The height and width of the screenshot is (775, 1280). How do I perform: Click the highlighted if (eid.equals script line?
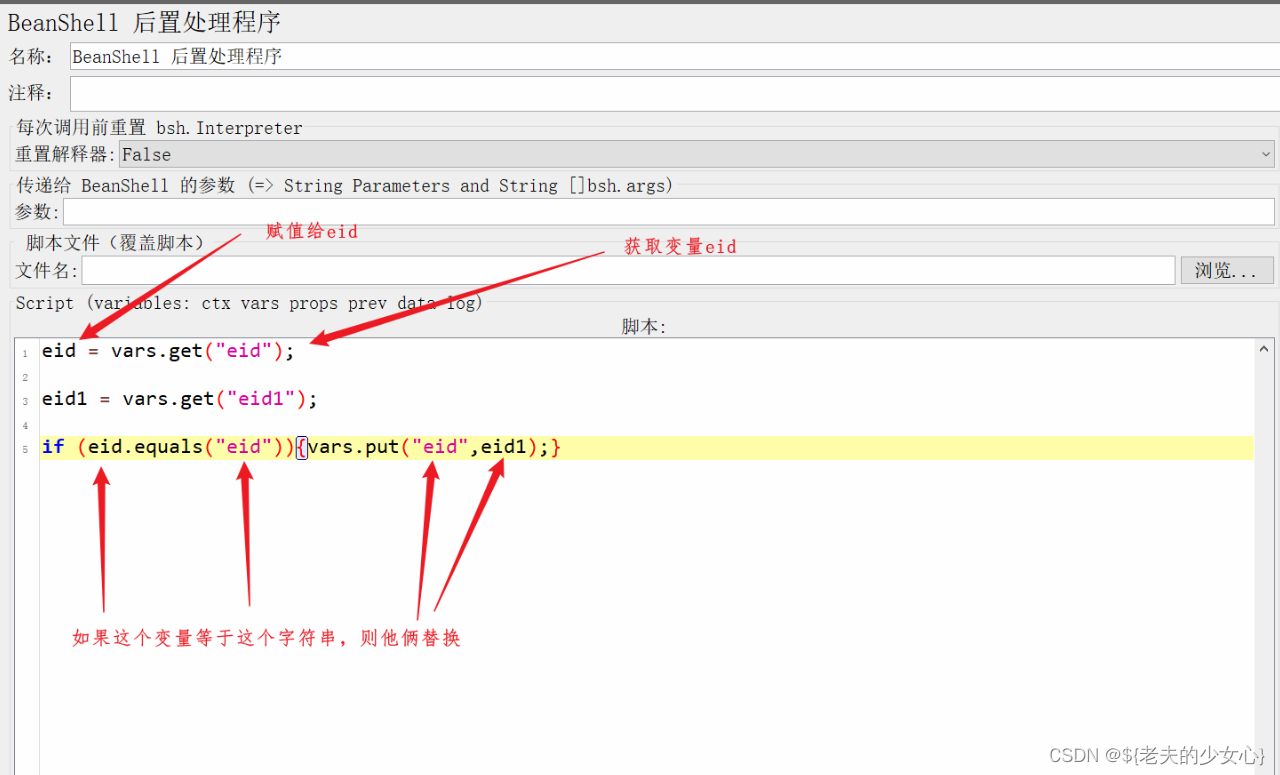click(647, 447)
